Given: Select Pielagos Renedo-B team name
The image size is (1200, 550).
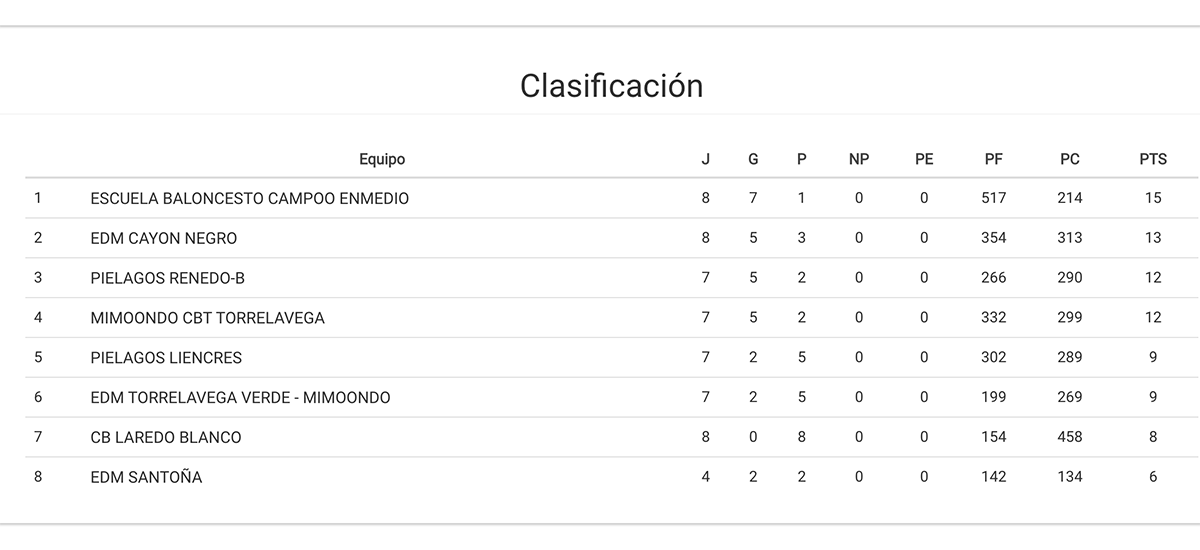Looking at the screenshot, I should click(167, 278).
